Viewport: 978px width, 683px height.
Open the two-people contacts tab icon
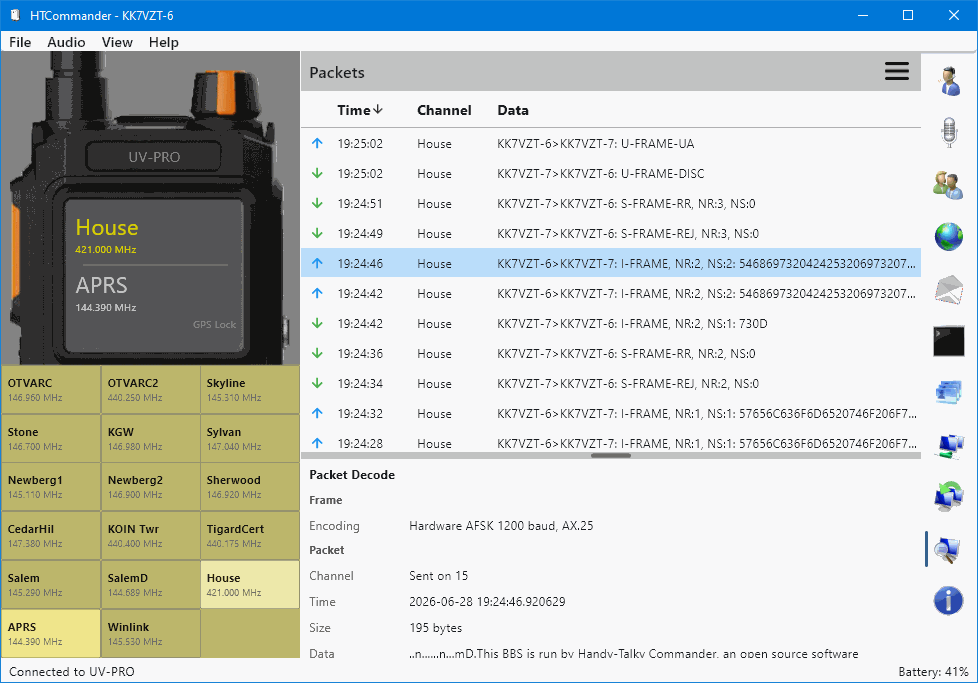tap(948, 185)
